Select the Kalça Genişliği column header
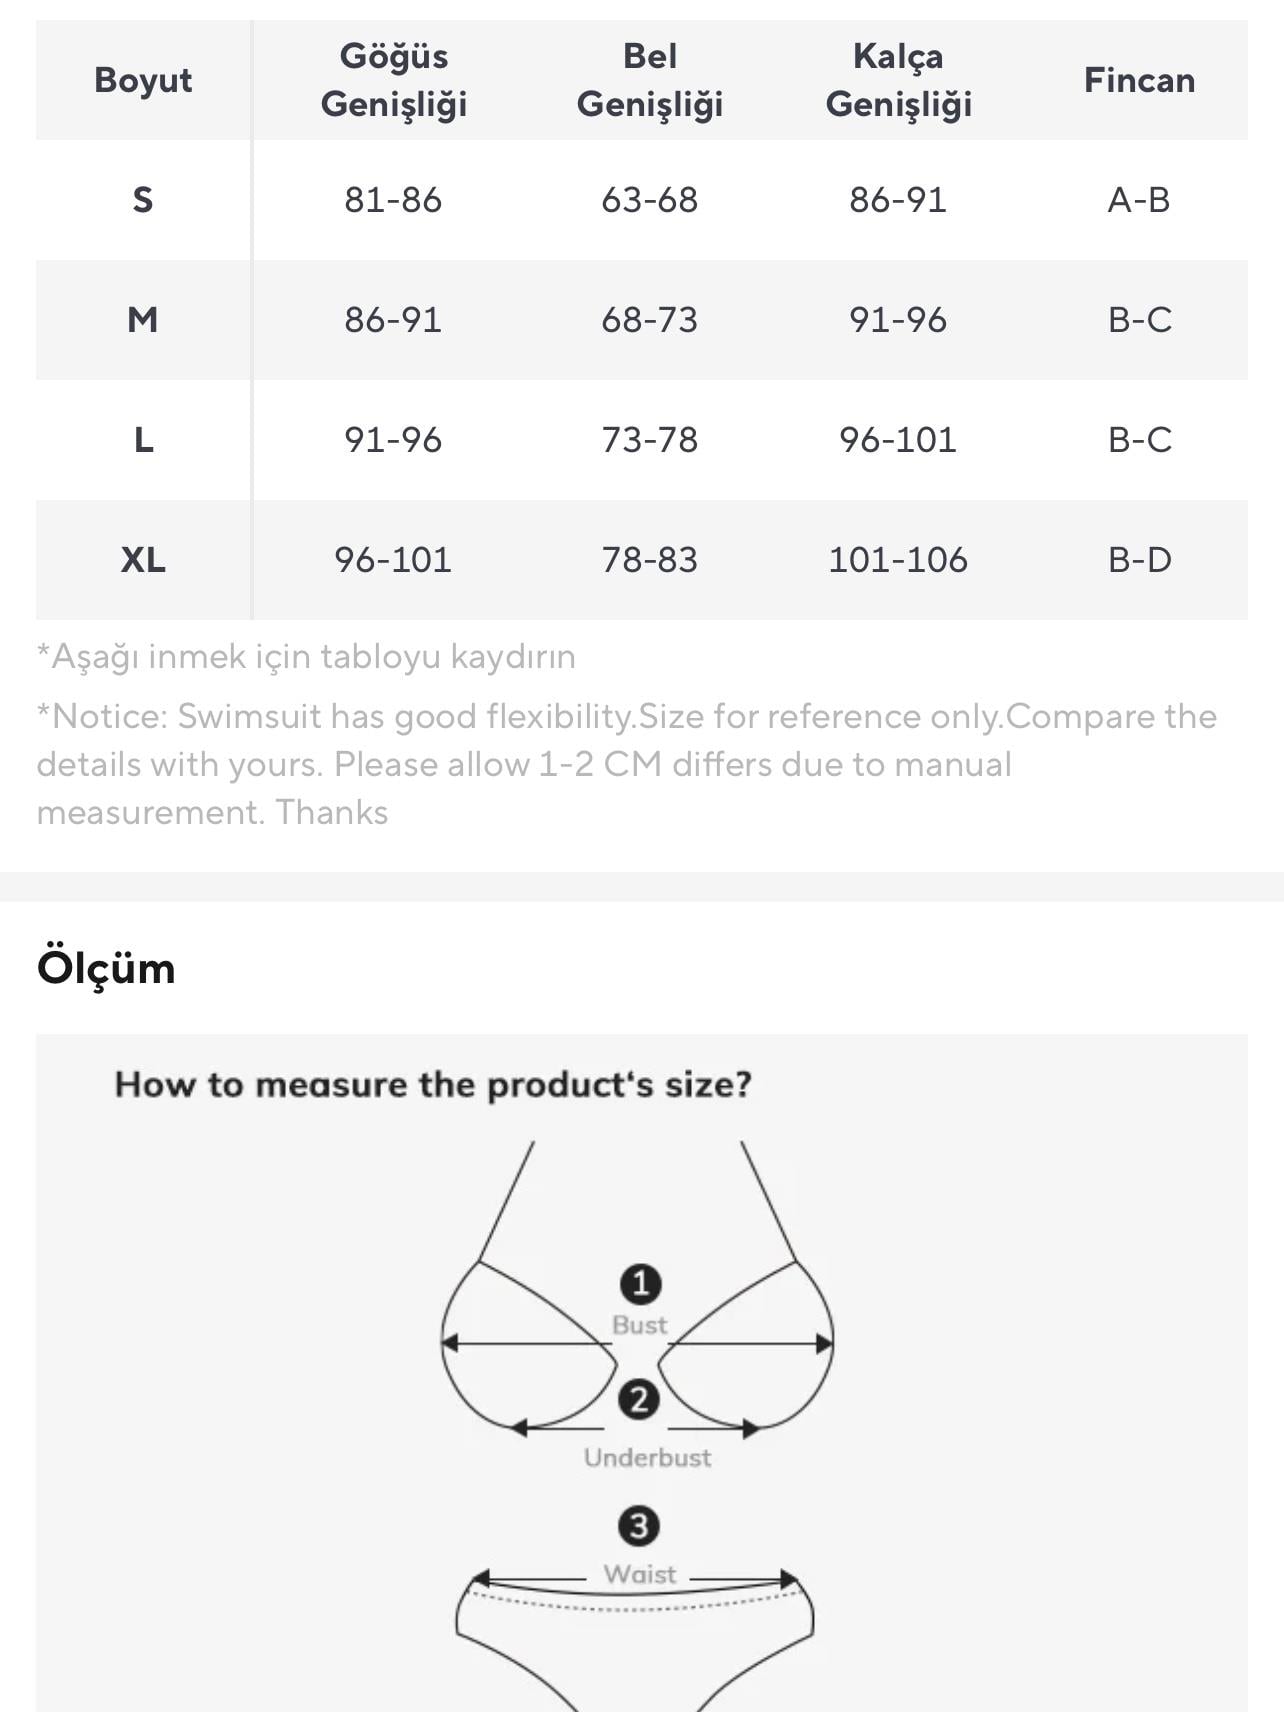 (898, 80)
